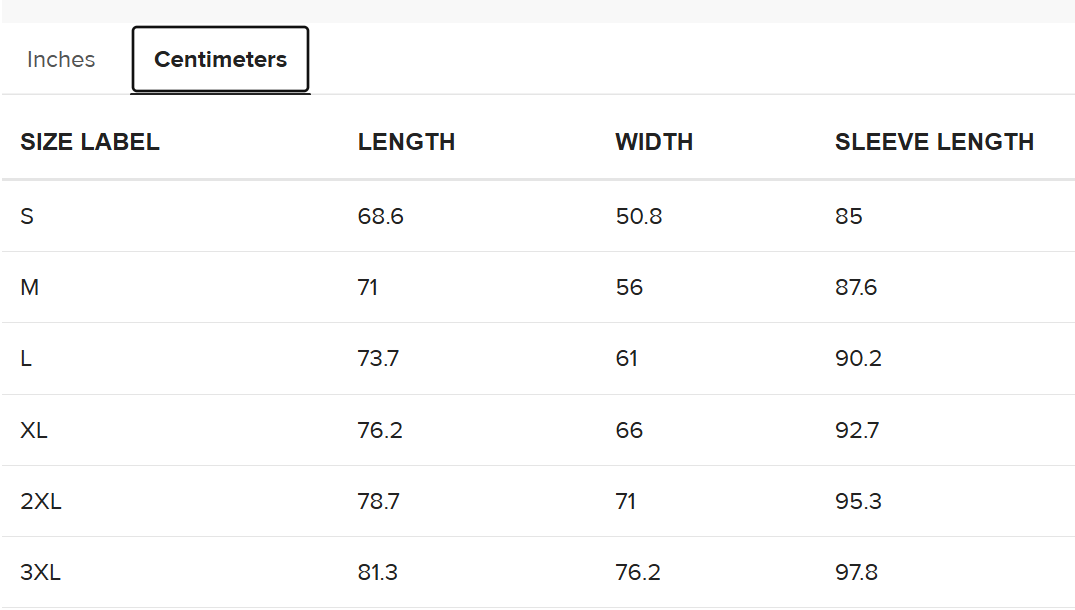Viewport: 1075px width, 610px height.
Task: Click the 81.3 length value for 3XL
Action: tap(378, 572)
